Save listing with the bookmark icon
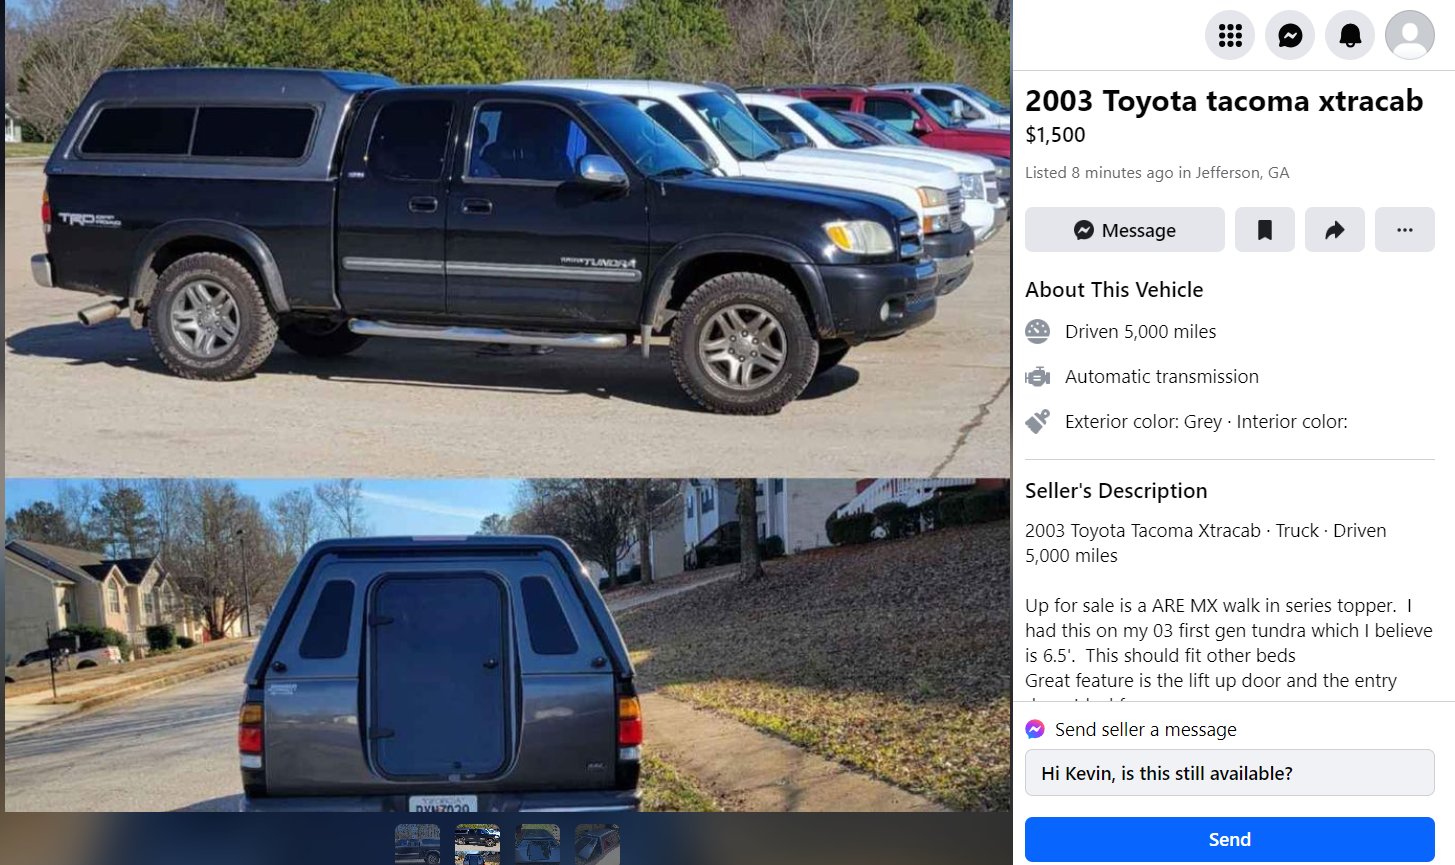Image resolution: width=1455 pixels, height=865 pixels. [x=1265, y=230]
